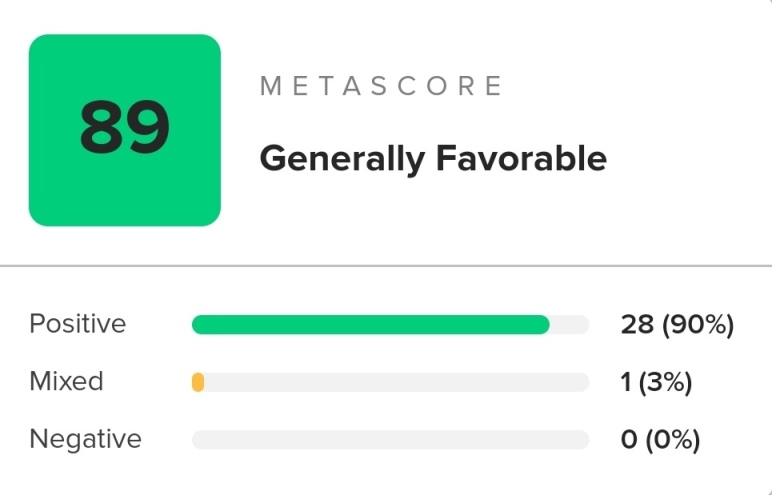Click the orange filled segment of Mixed bar
Image resolution: width=772 pixels, height=495 pixels.
(x=198, y=382)
